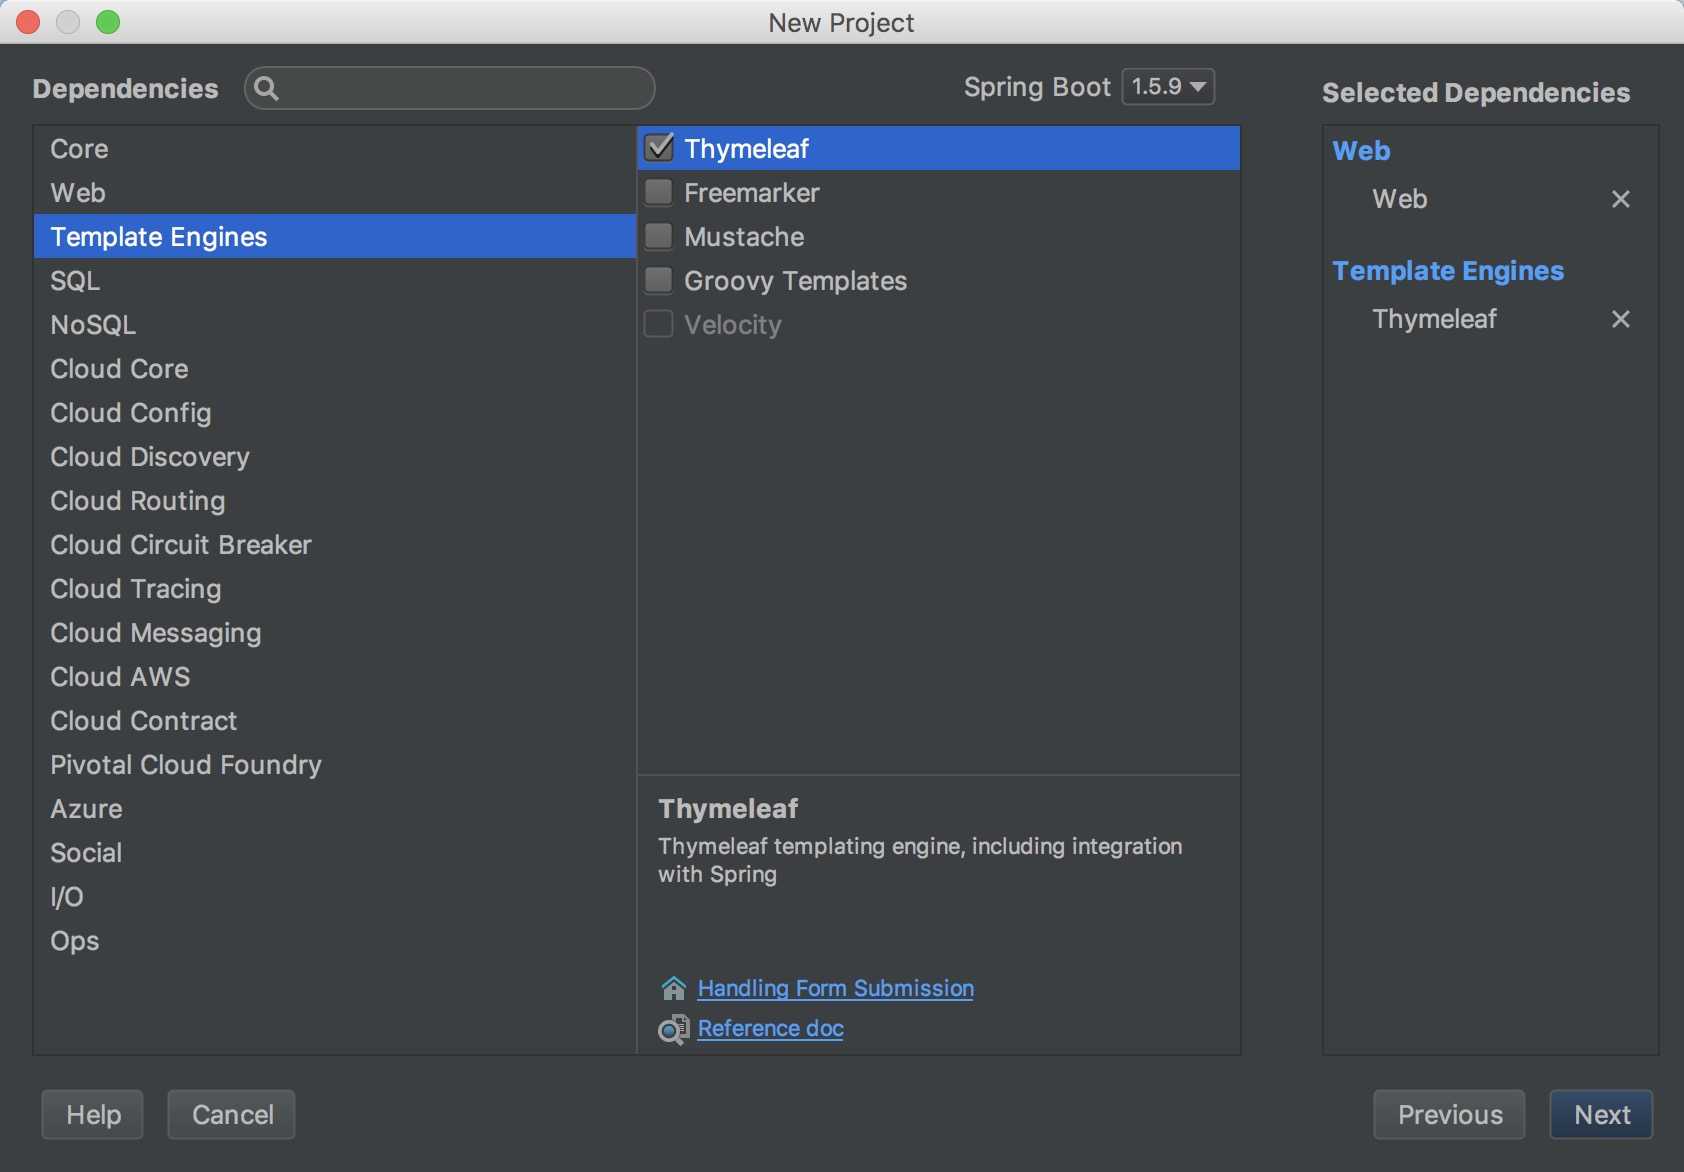
Task: Open the Reference doc link
Action: point(770,1028)
